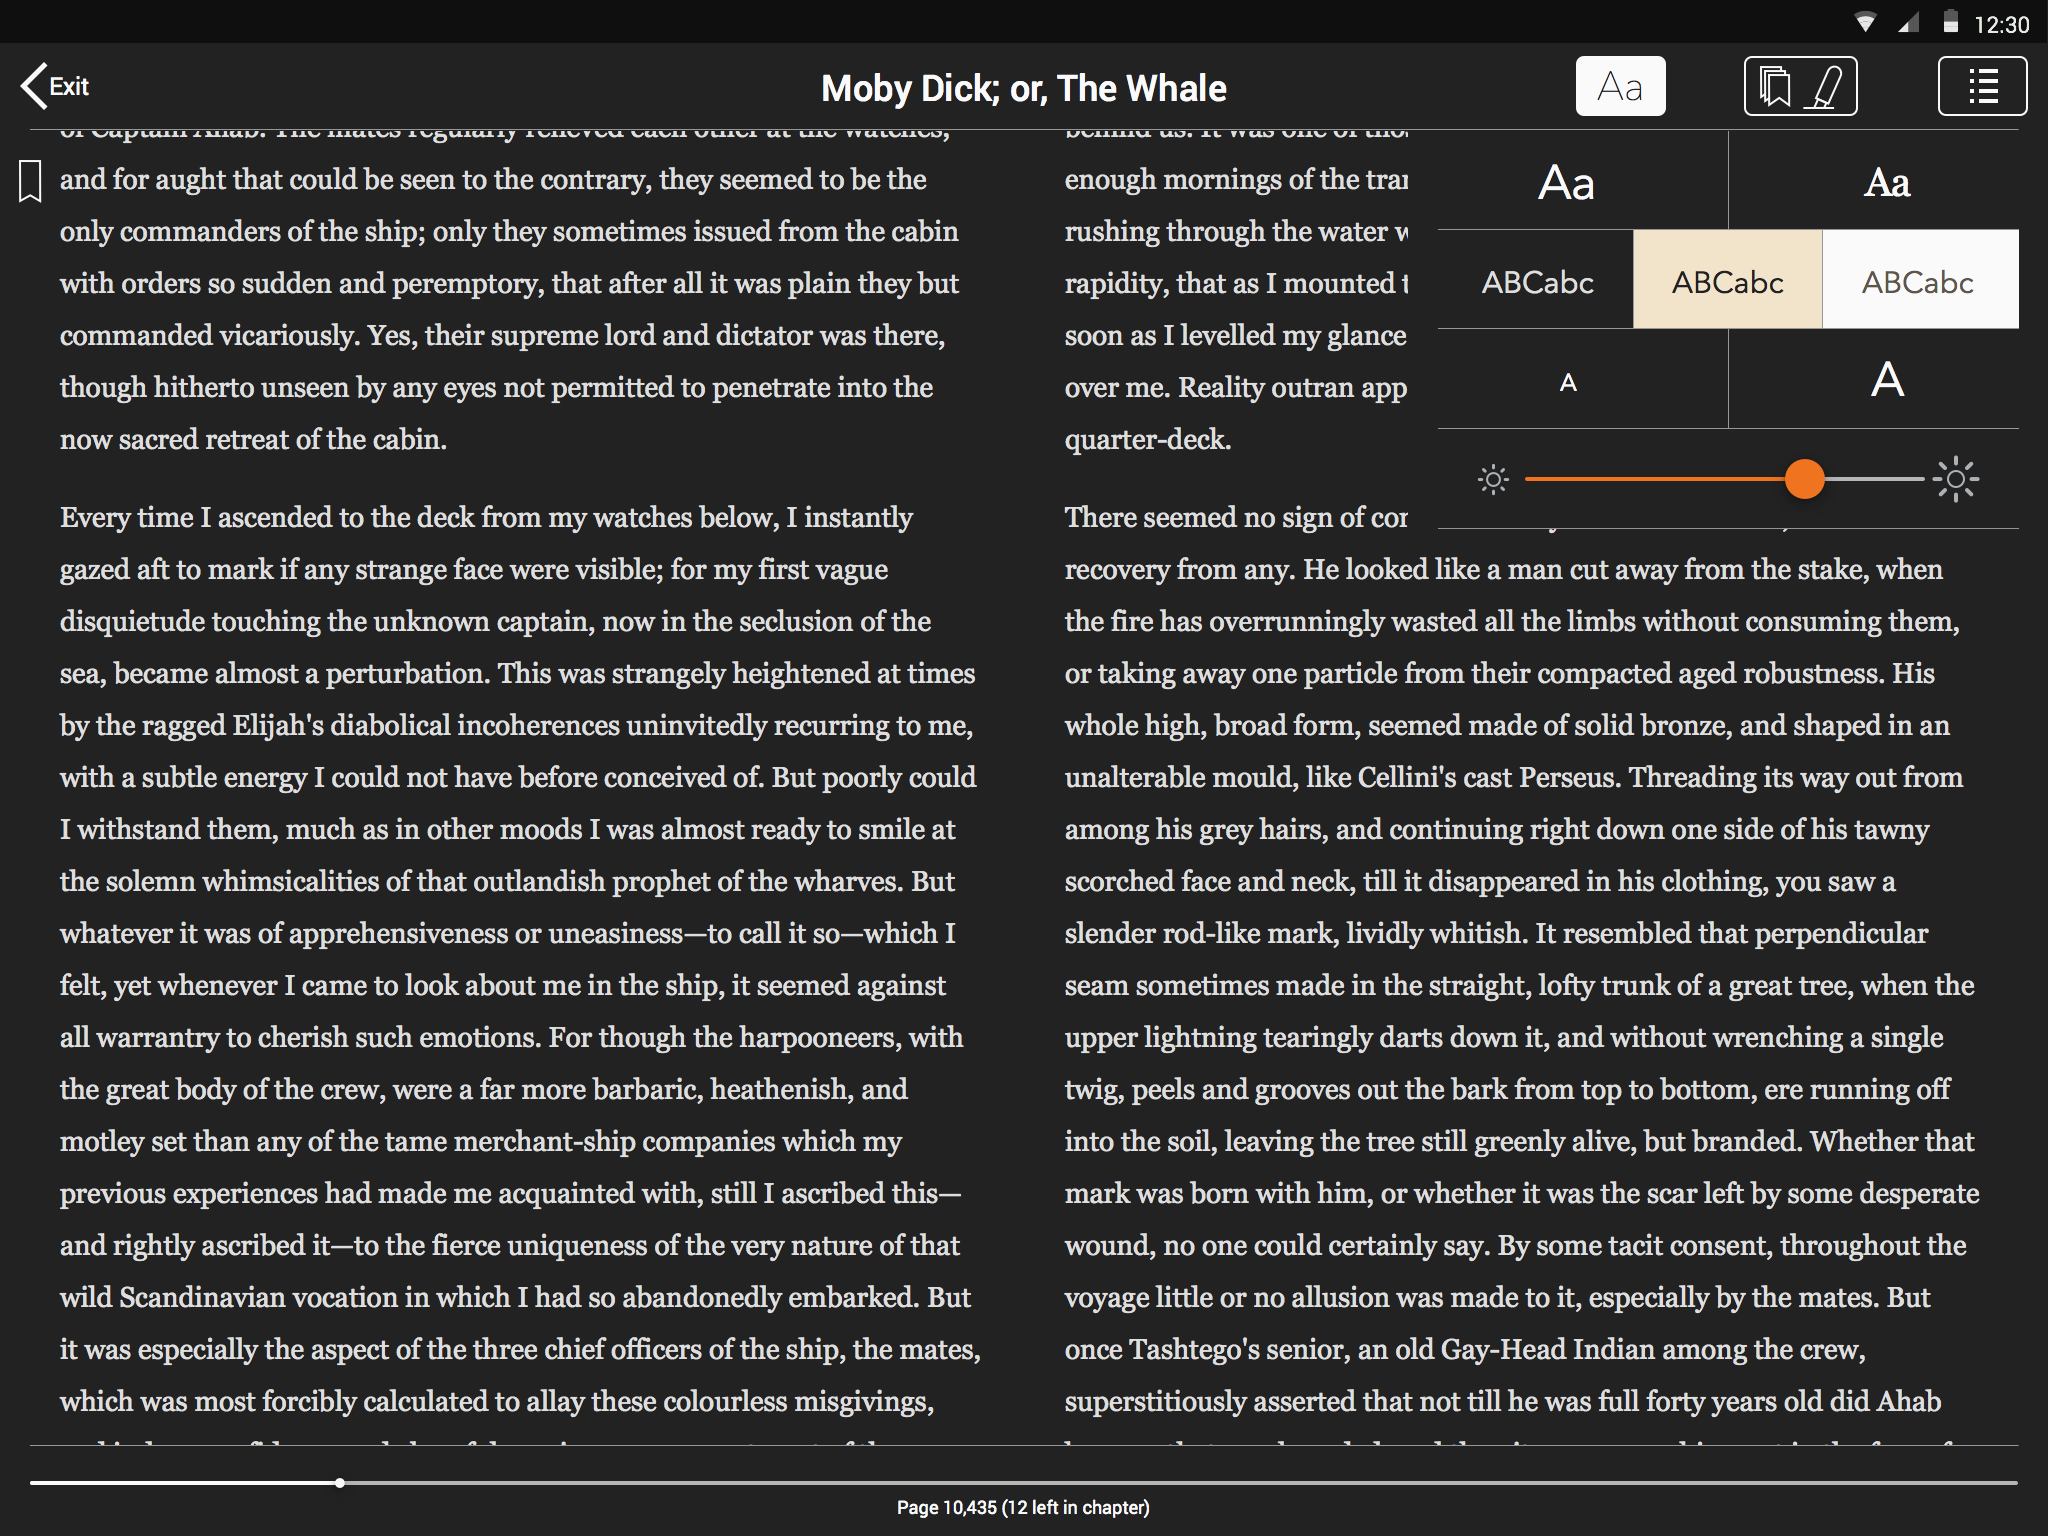
Task: Check the battery status icon
Action: [1950, 22]
